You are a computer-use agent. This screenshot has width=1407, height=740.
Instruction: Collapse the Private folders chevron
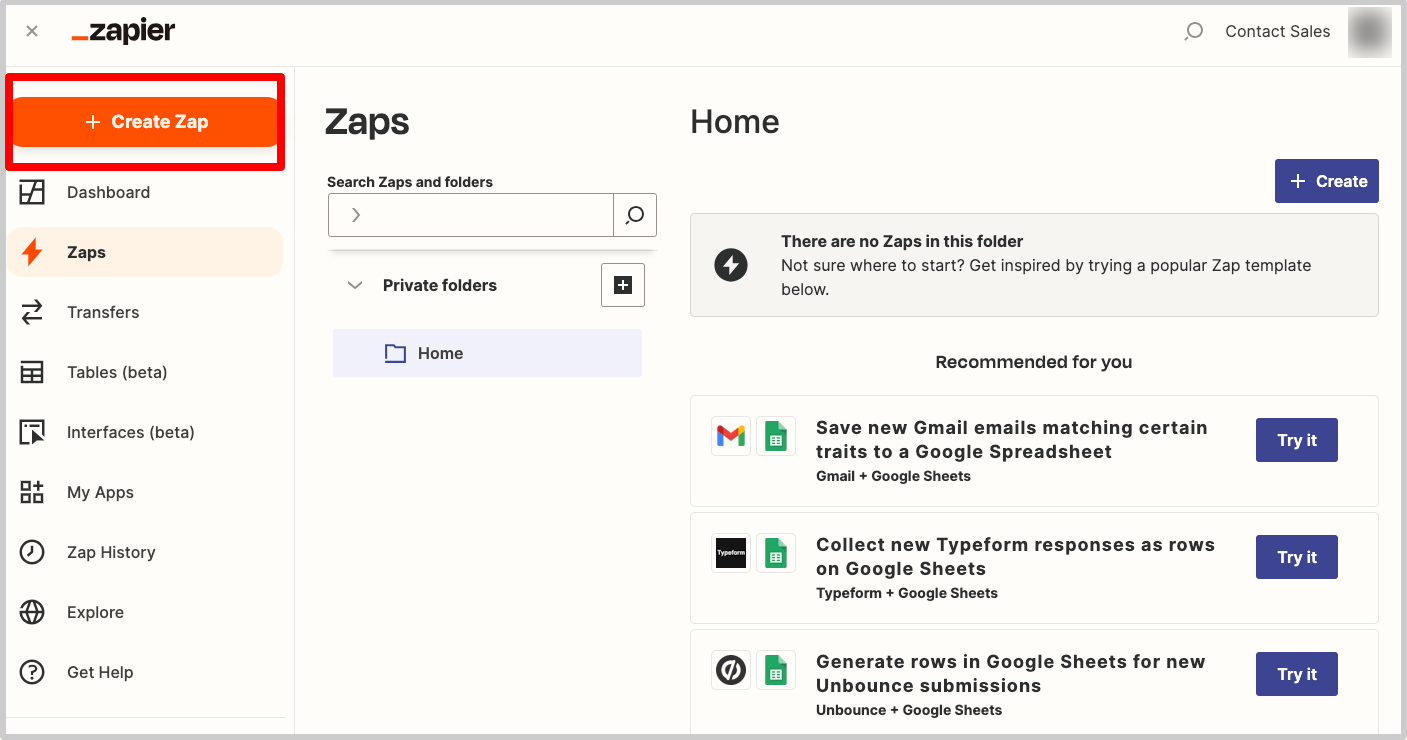(354, 285)
